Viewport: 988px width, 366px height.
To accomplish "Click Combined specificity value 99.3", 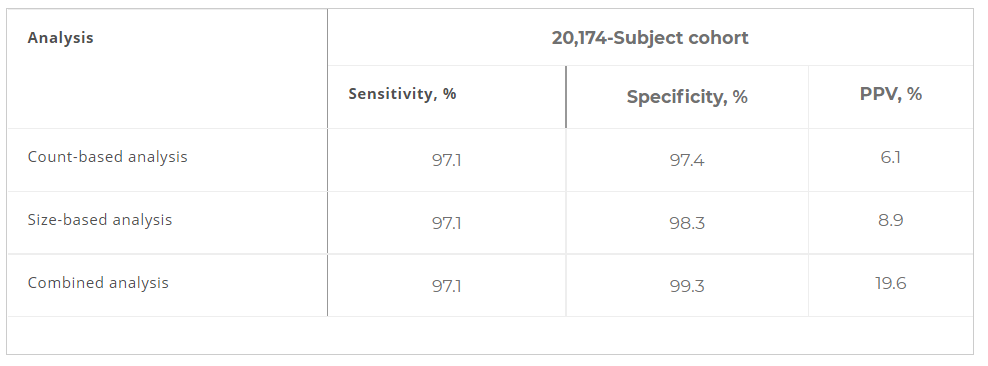I will coord(687,286).
